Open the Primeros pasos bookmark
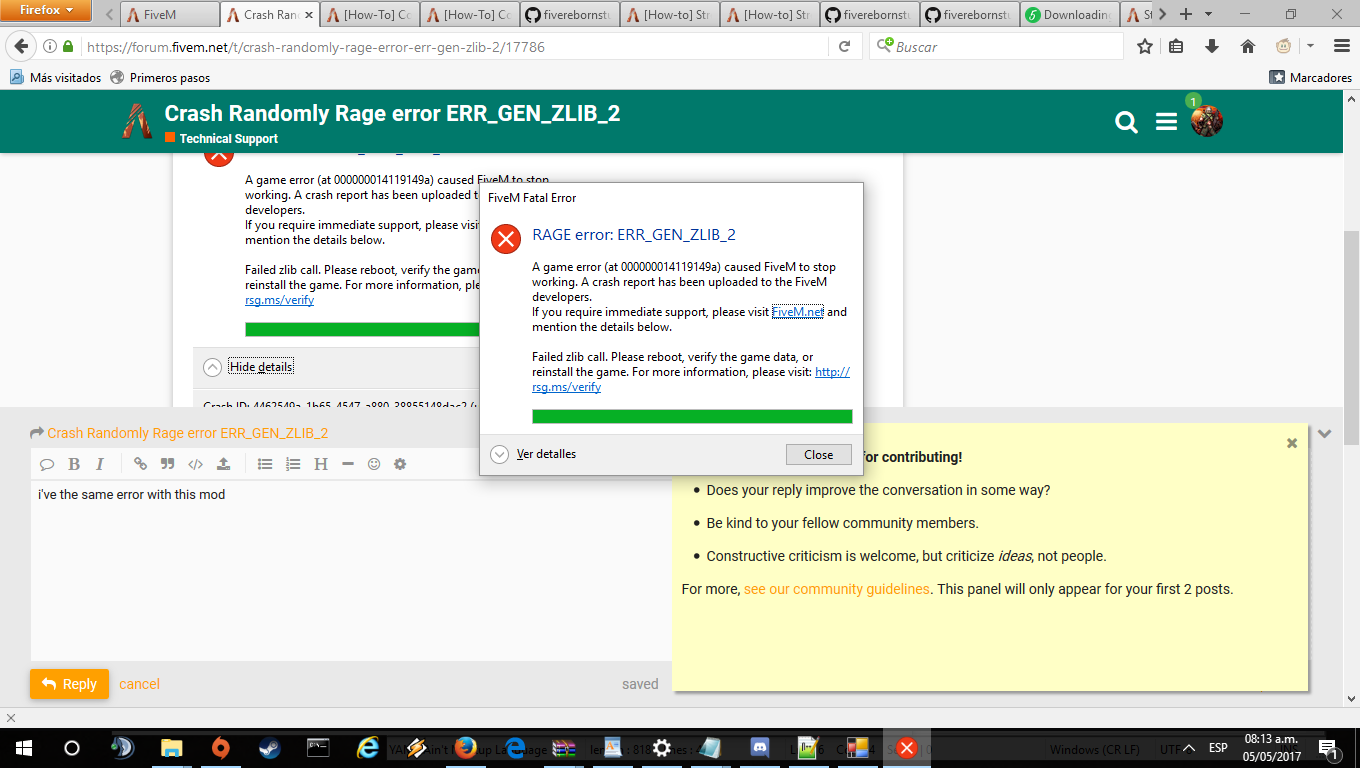The width and height of the screenshot is (1360, 768). (x=160, y=77)
